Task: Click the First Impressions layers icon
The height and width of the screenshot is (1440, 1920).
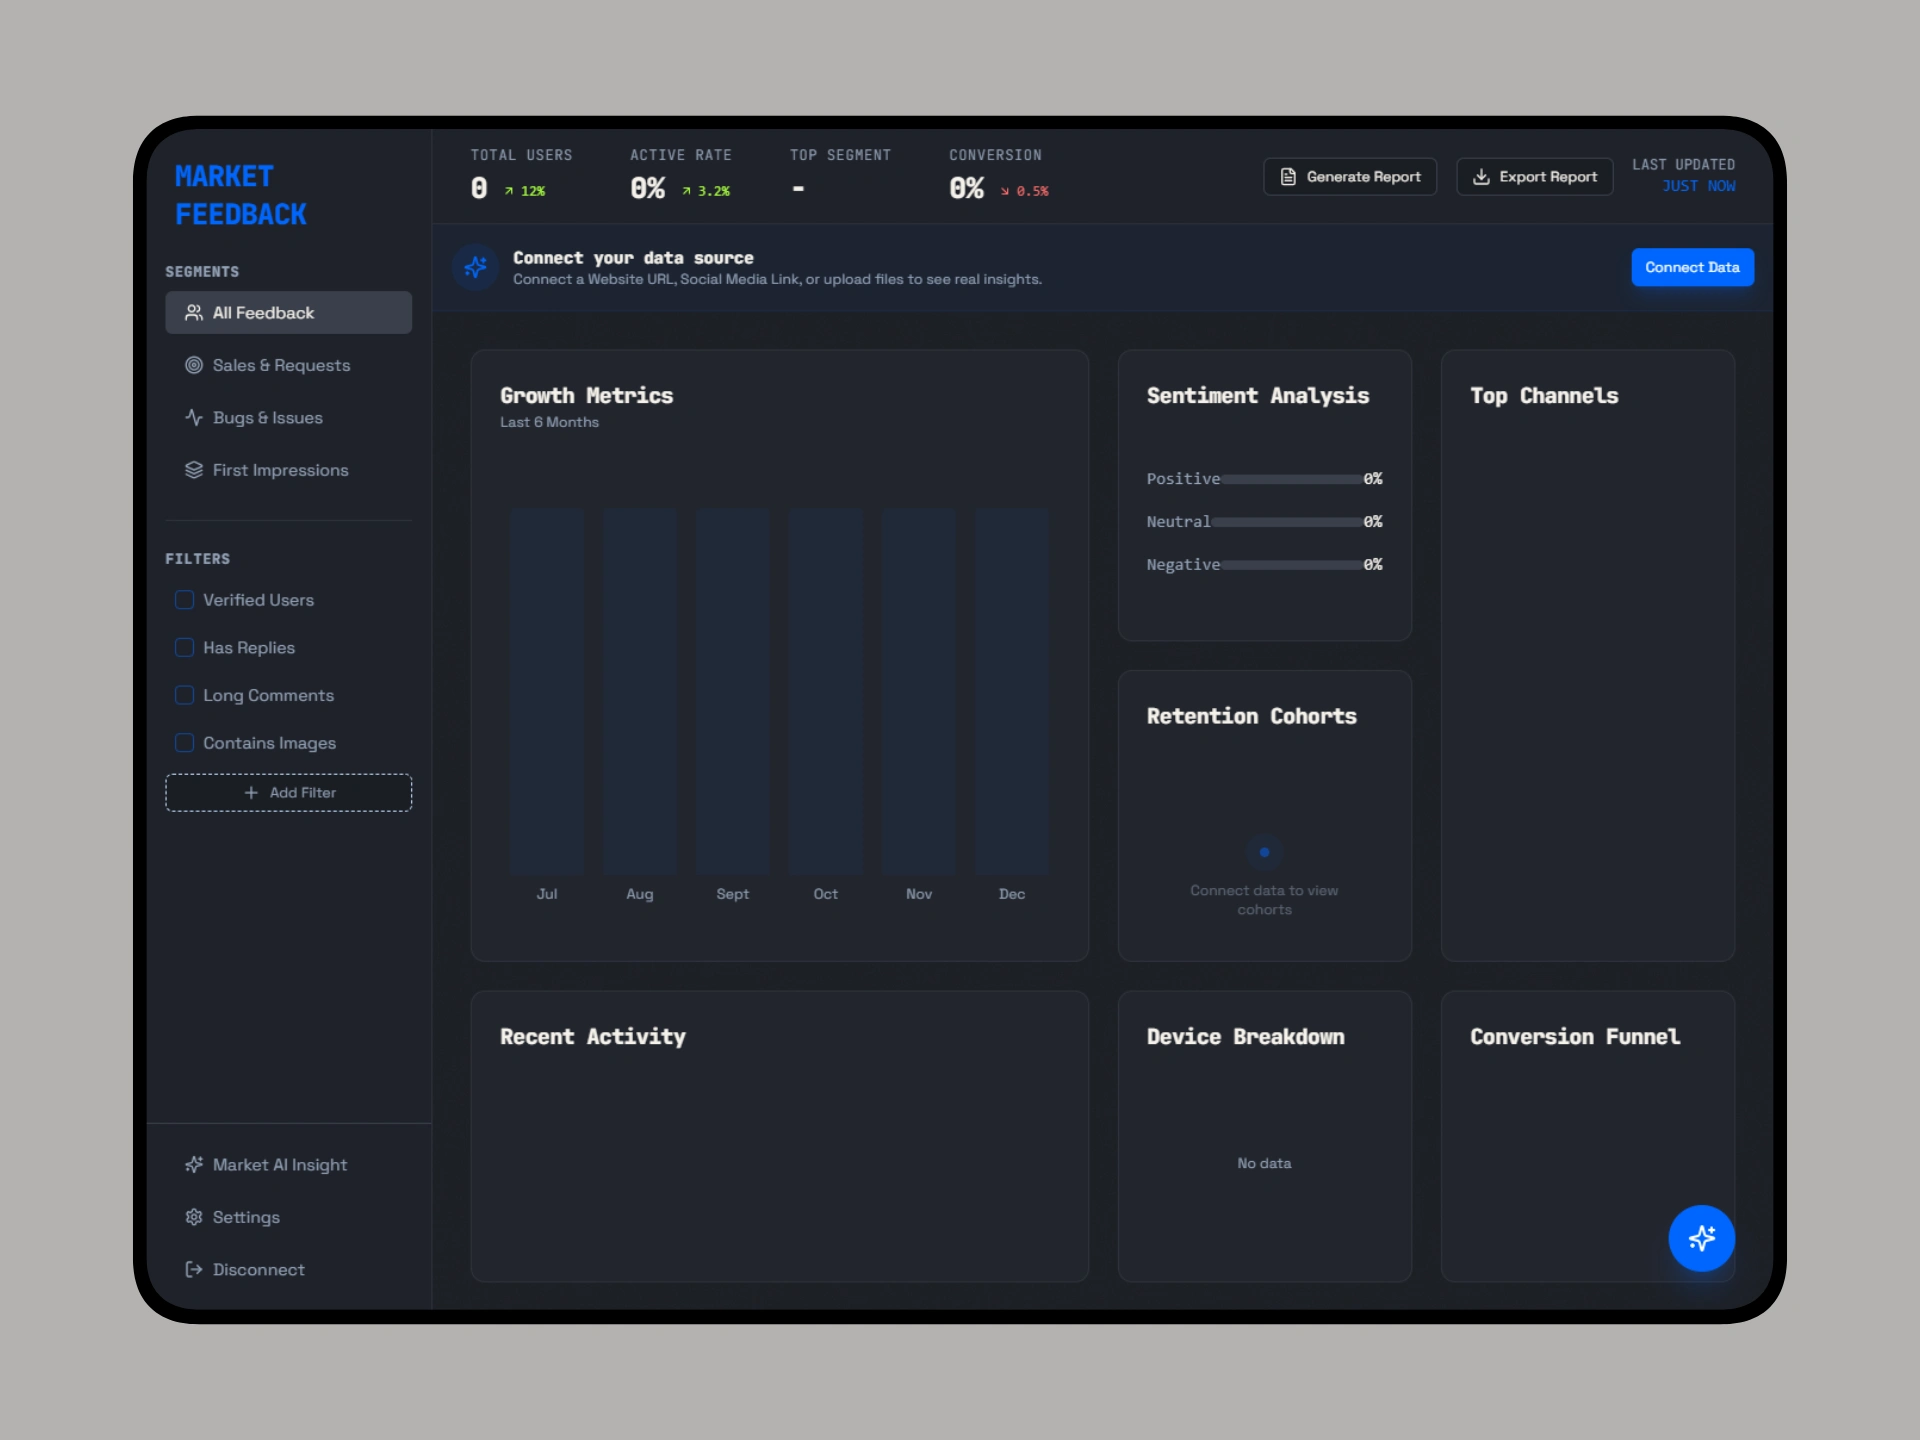Action: pos(194,470)
